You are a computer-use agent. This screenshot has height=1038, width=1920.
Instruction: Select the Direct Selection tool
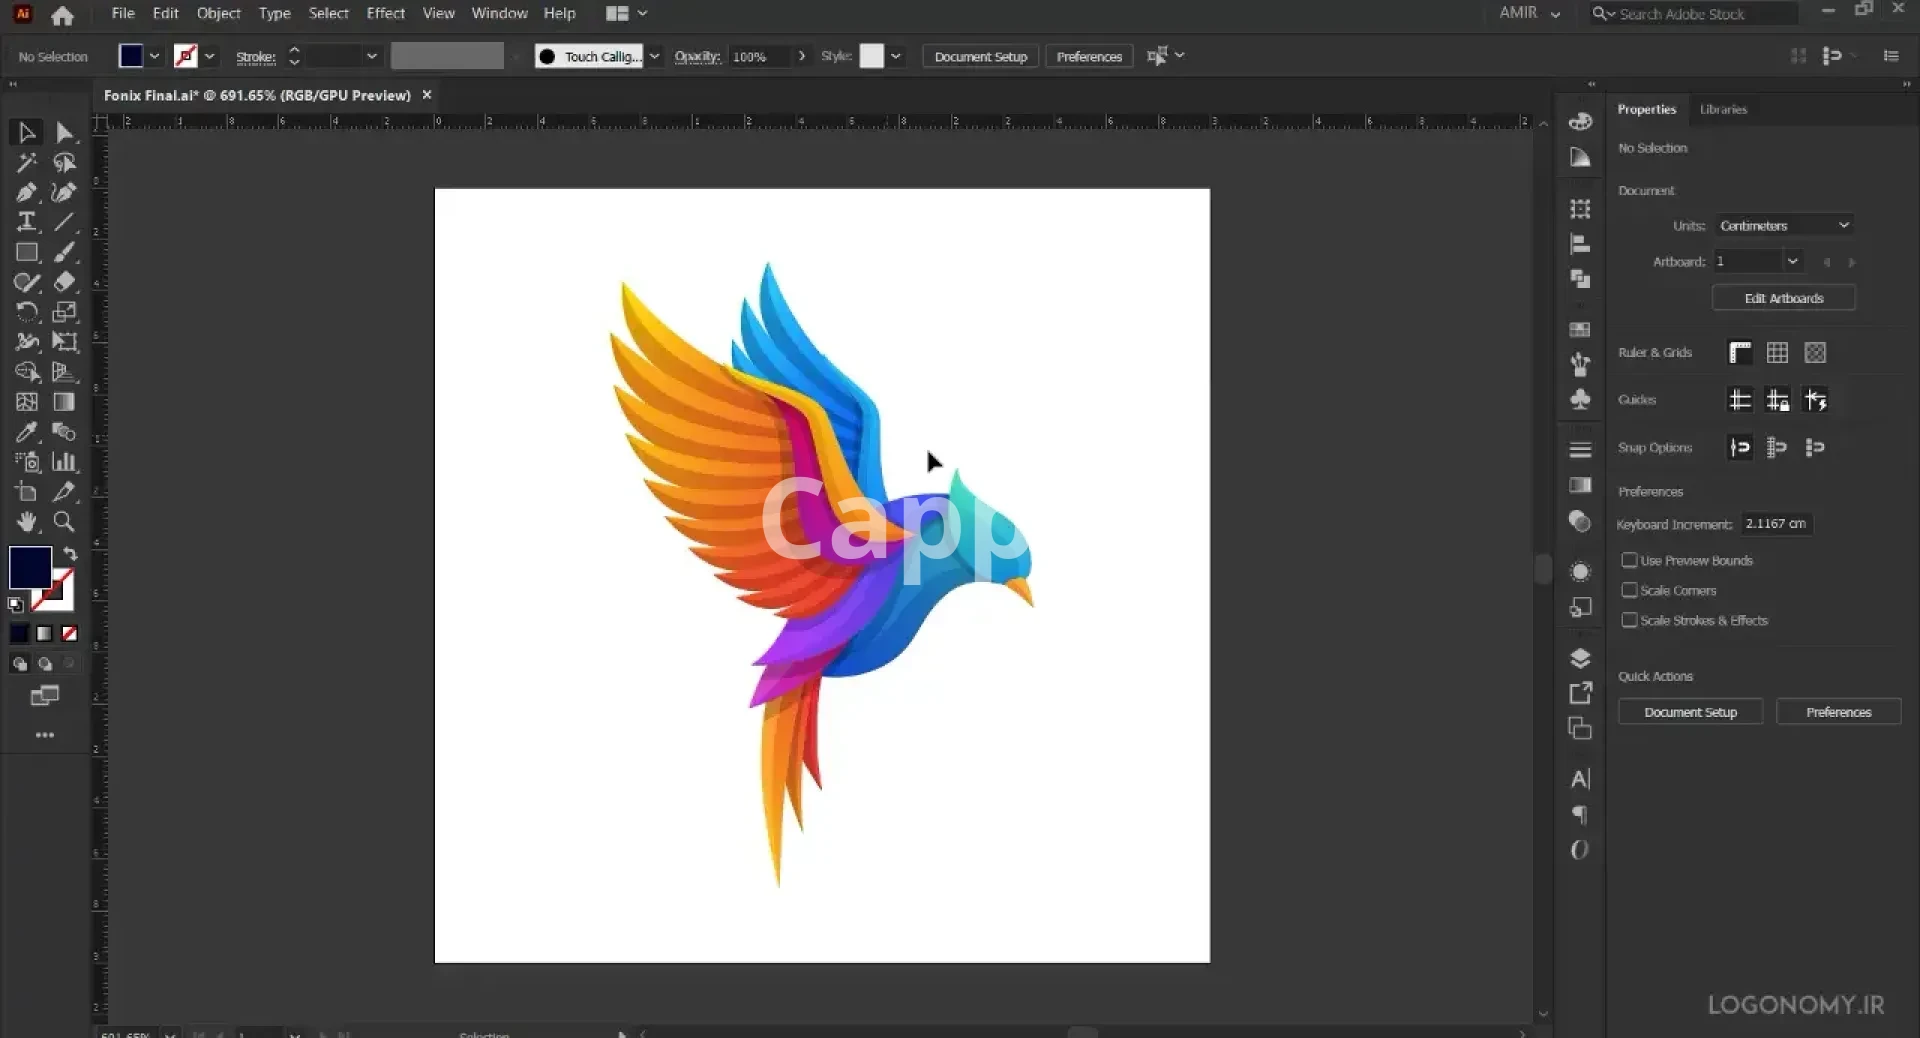(64, 132)
